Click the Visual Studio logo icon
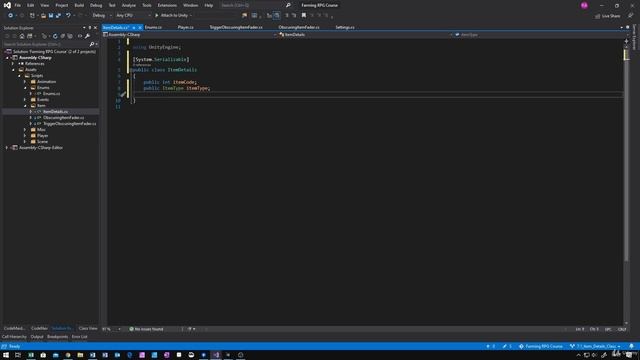The width and height of the screenshot is (640, 360). point(7,5)
